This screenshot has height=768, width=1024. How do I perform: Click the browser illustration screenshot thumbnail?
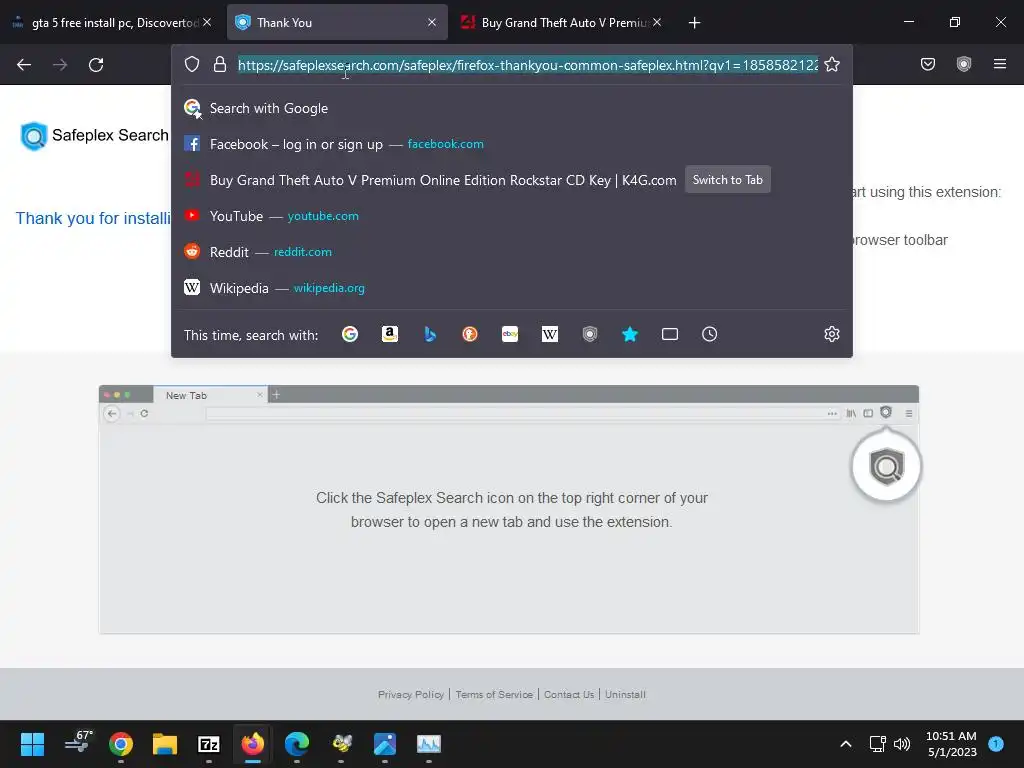click(x=509, y=509)
